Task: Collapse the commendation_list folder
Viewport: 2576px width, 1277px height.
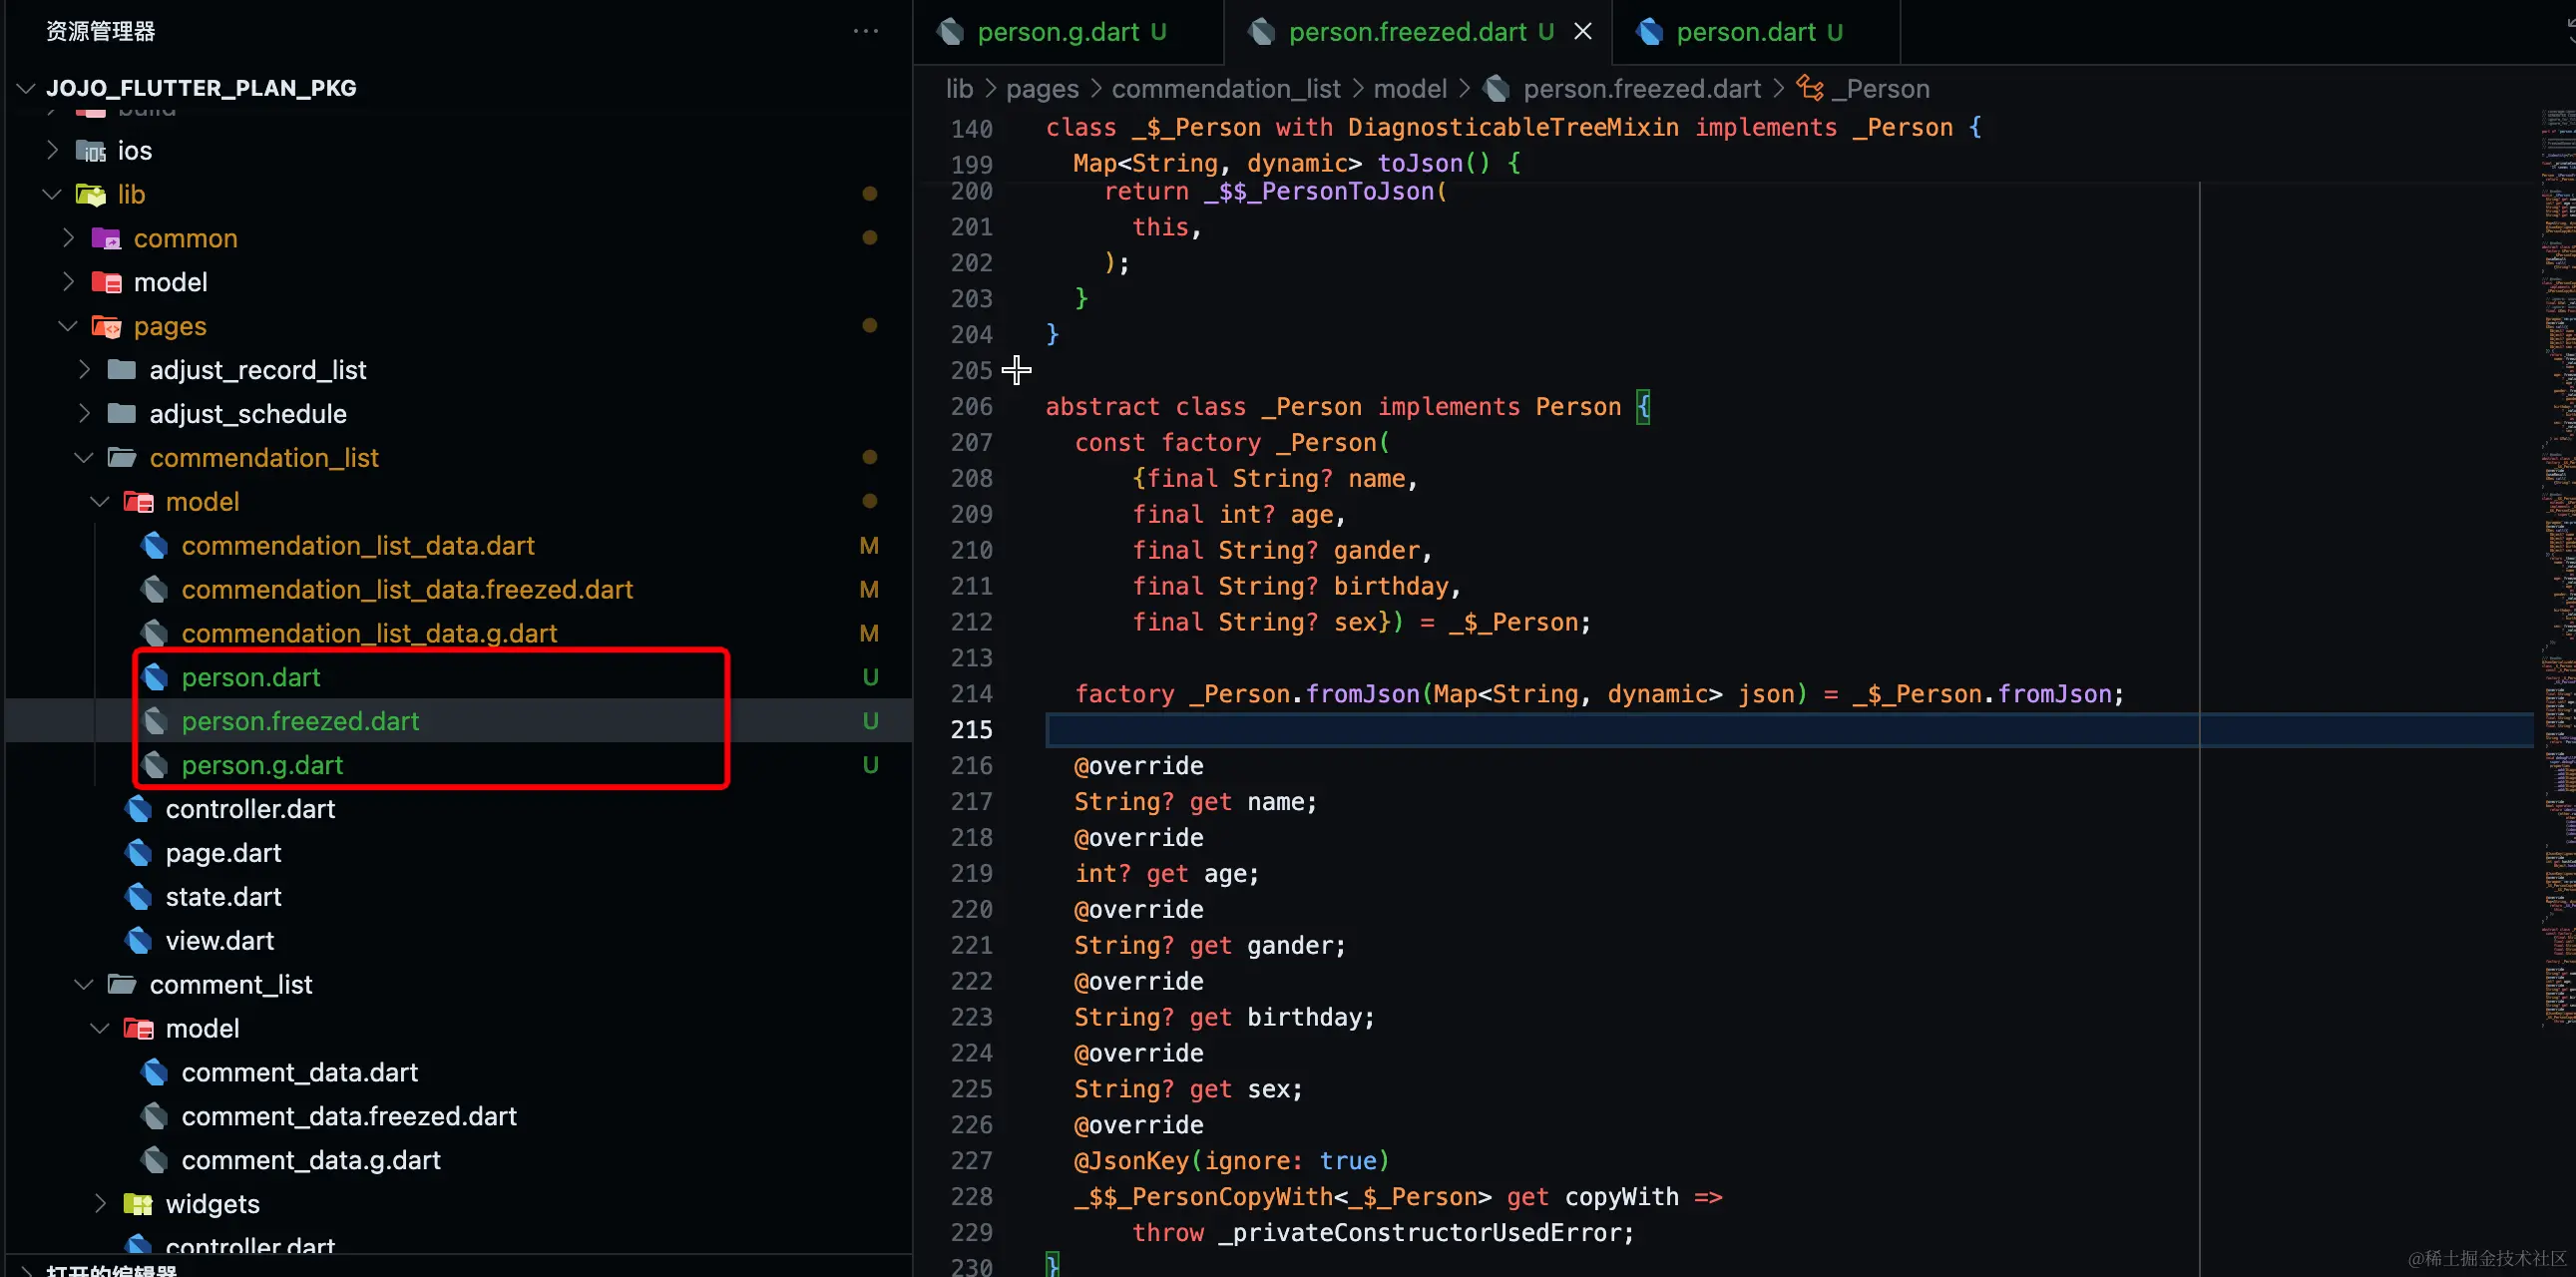Action: [84, 458]
